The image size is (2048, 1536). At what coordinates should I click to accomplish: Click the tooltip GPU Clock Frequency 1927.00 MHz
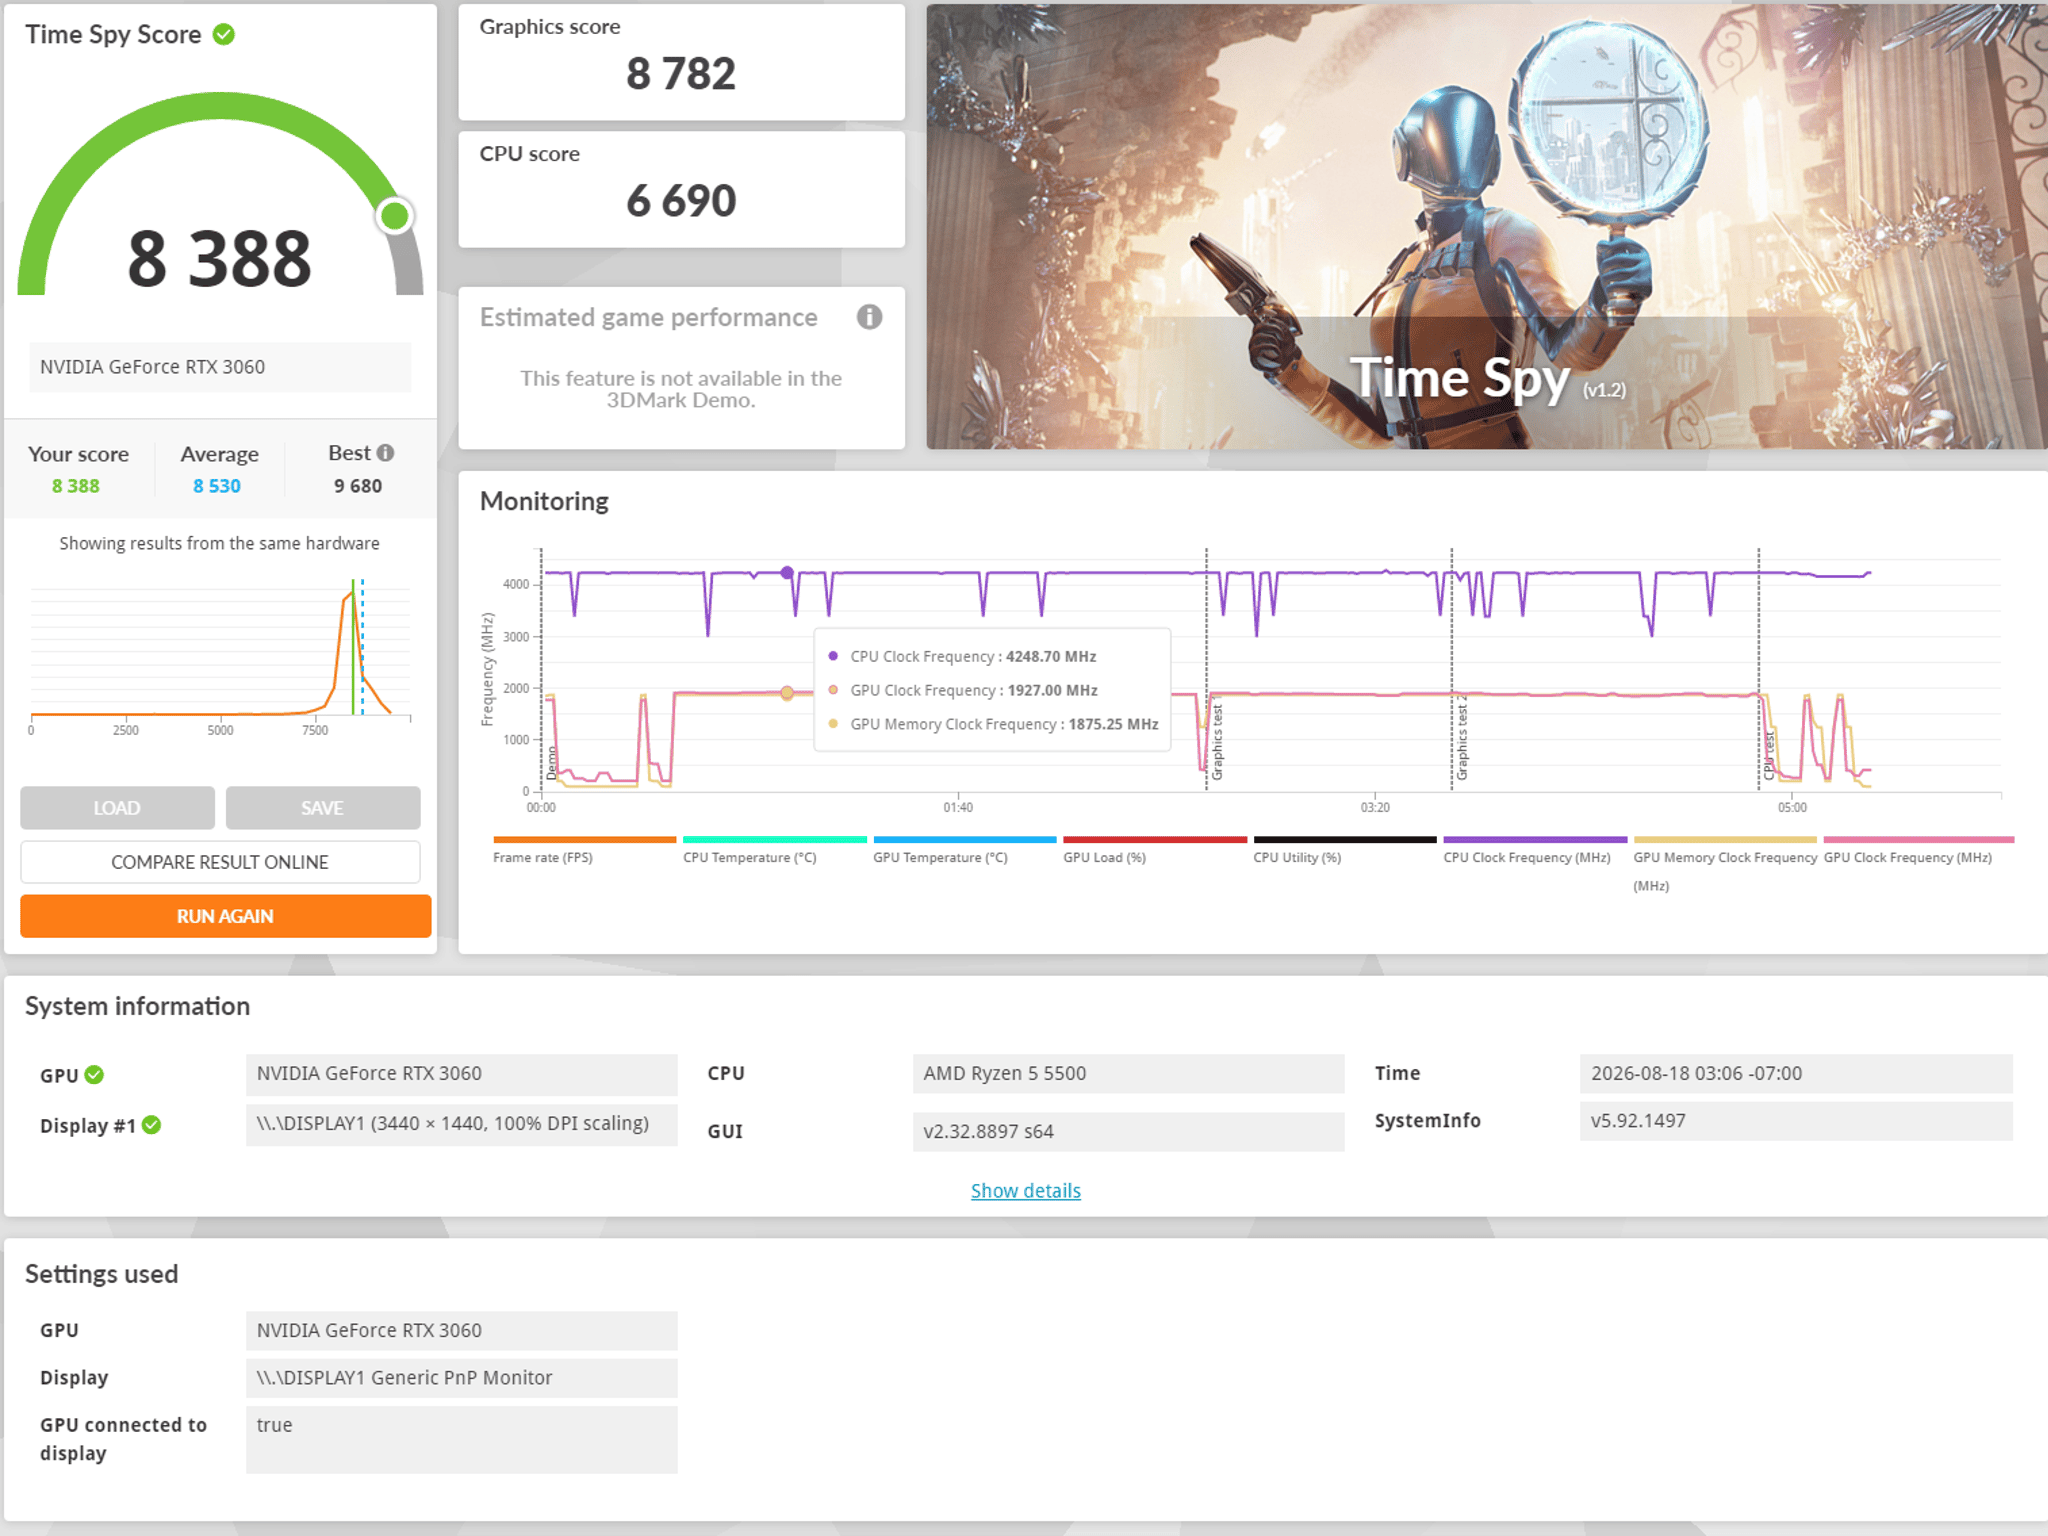[x=973, y=691]
